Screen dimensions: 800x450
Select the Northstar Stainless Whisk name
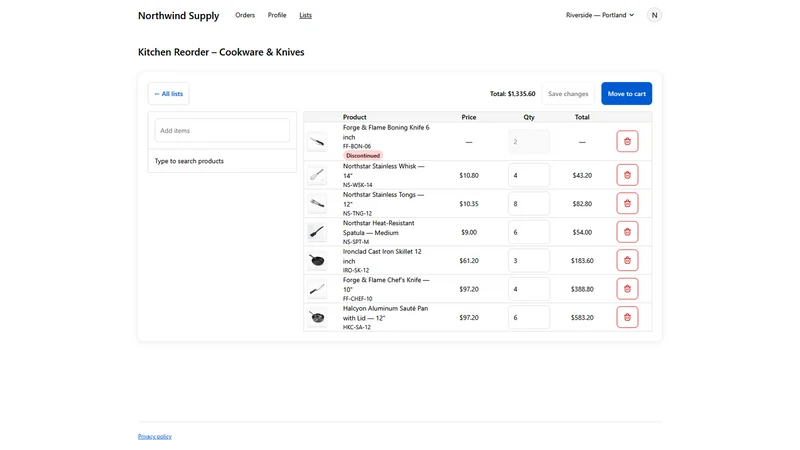(x=384, y=171)
